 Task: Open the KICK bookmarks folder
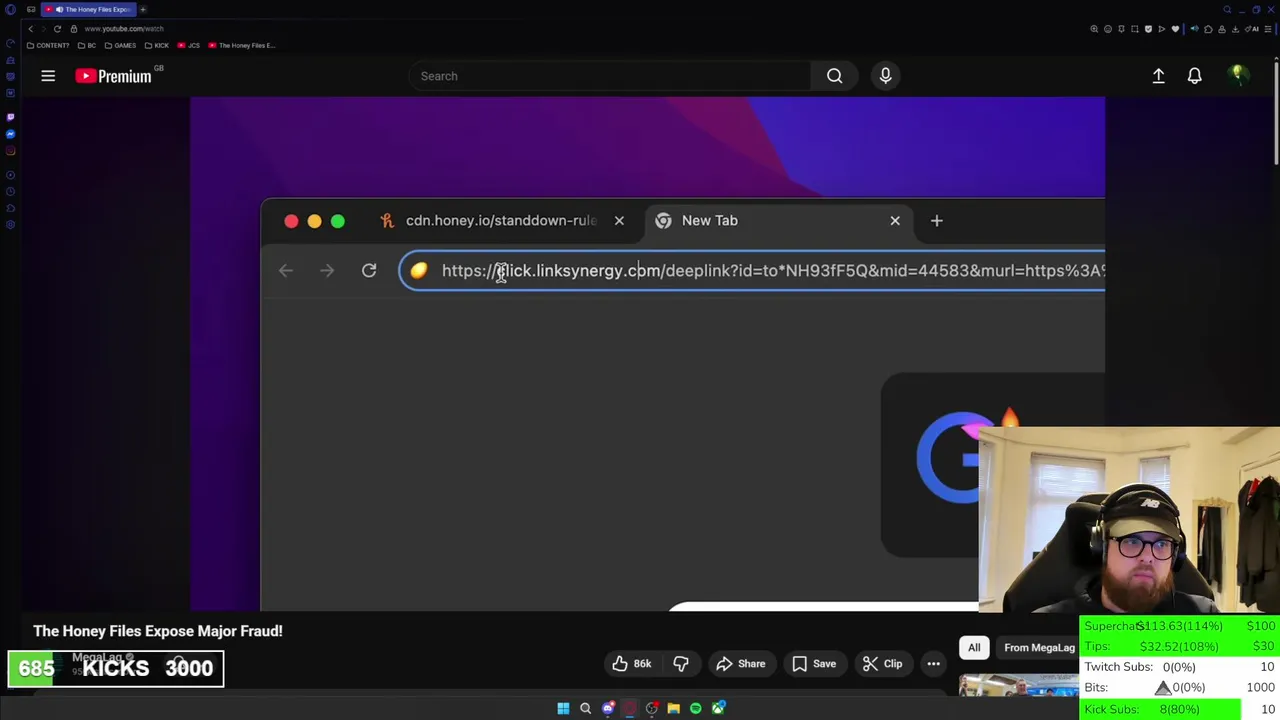(156, 45)
